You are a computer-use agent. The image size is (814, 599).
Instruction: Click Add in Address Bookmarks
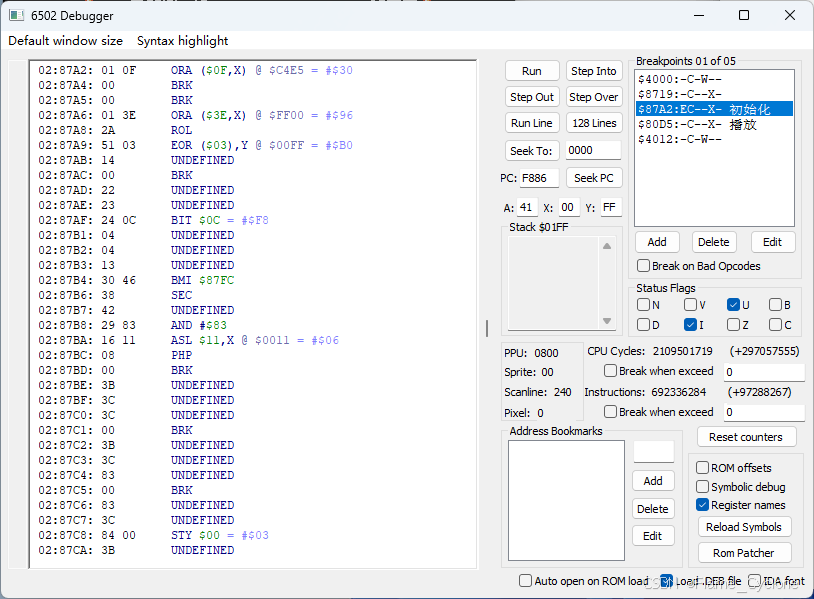tap(653, 481)
